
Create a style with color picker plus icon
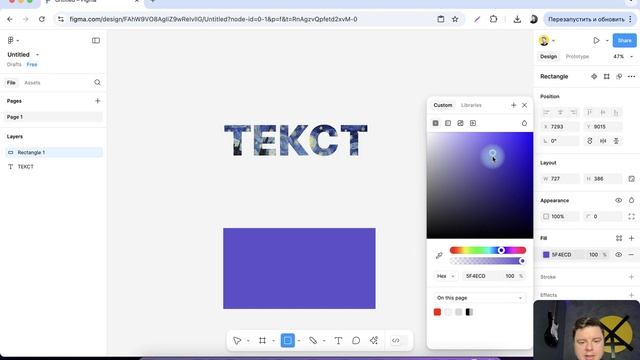(513, 105)
